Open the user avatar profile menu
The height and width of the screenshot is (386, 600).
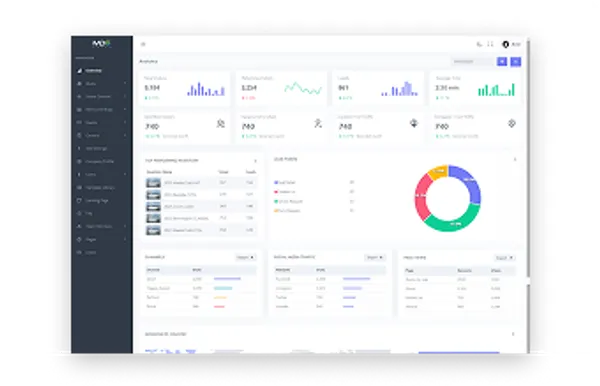coord(505,44)
